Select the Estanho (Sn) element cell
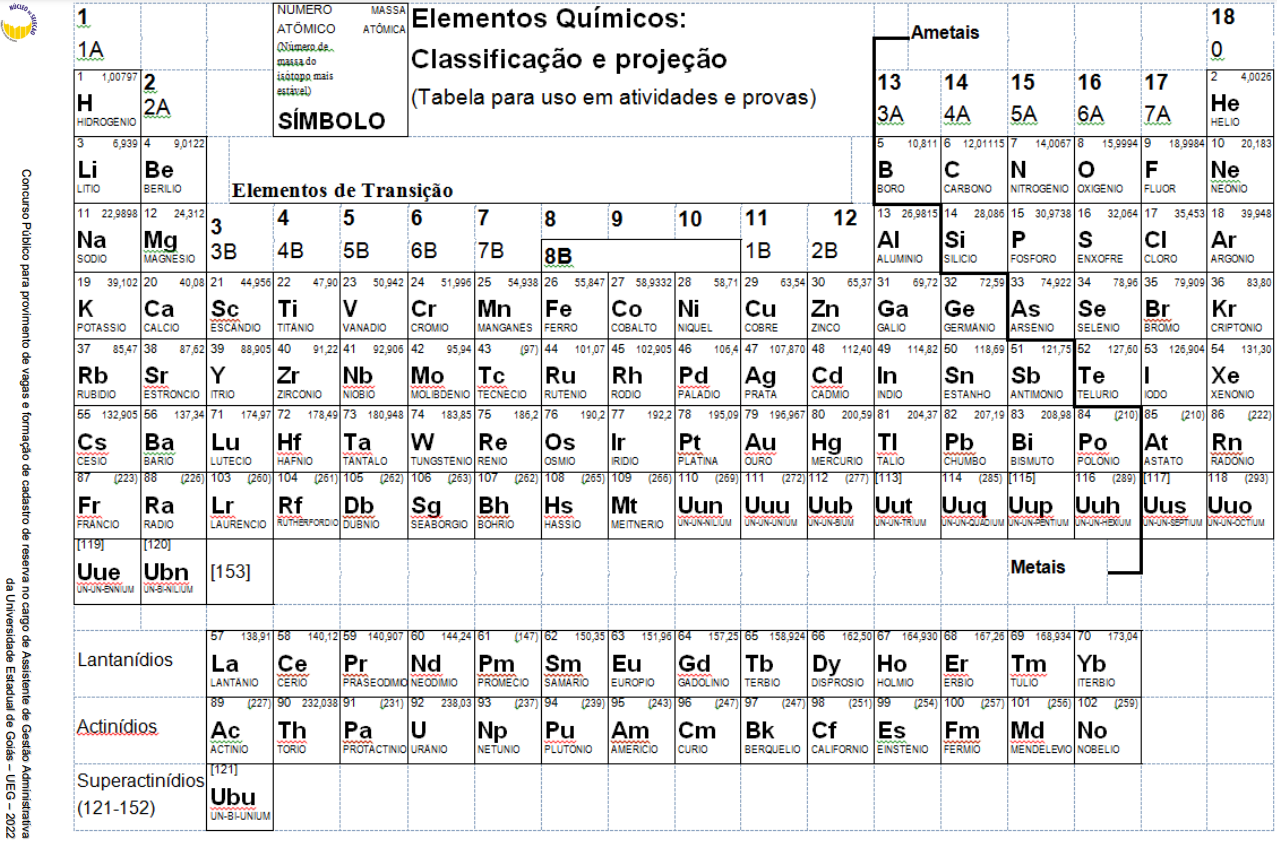Image resolution: width=1277 pixels, height=844 pixels. [x=974, y=372]
